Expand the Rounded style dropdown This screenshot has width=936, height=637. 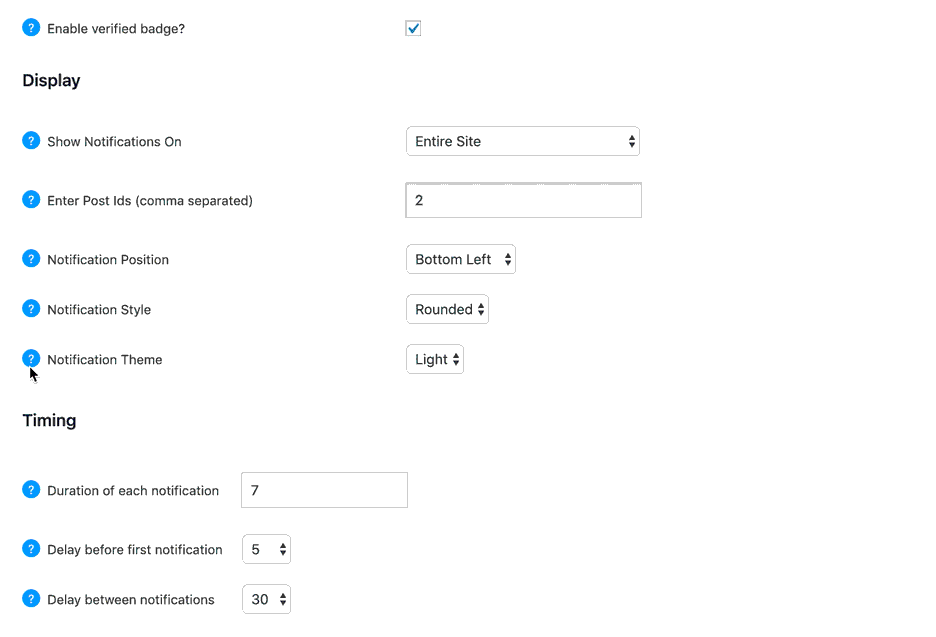tap(448, 309)
